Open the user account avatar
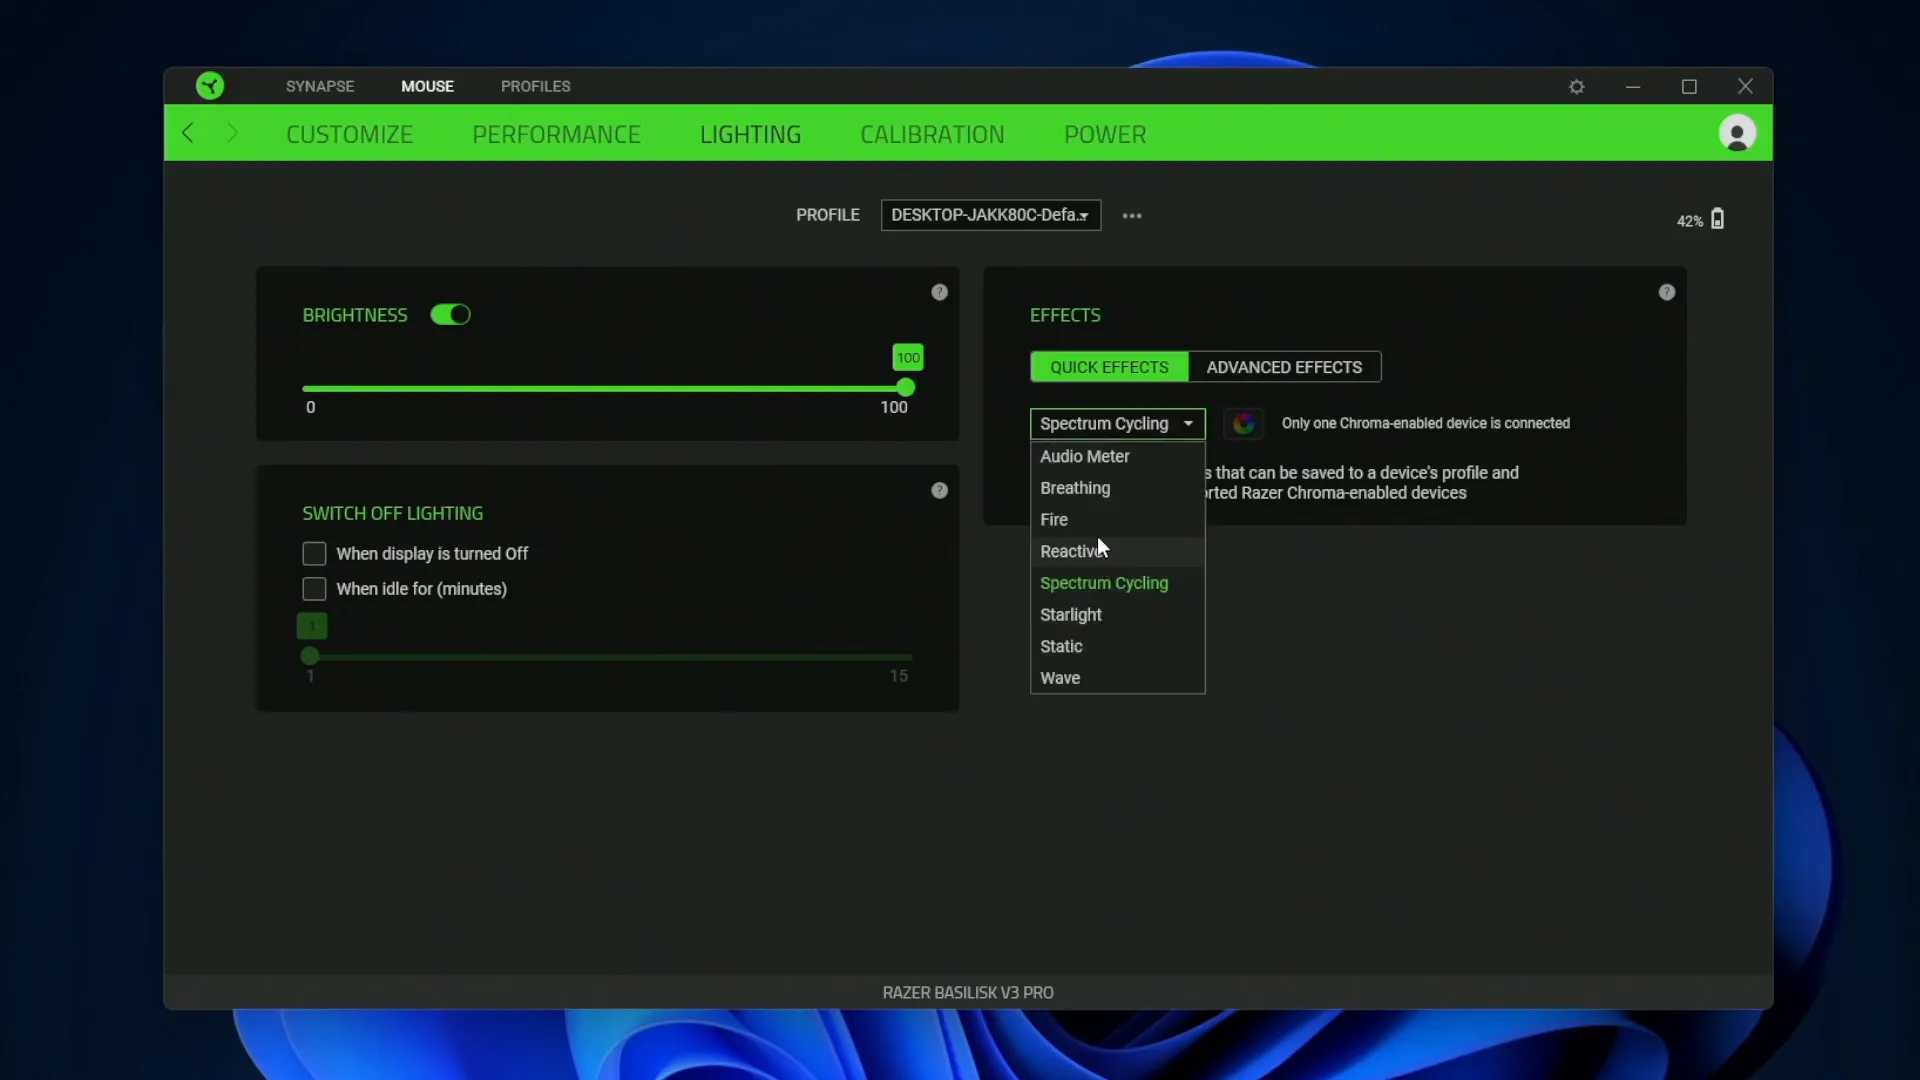 click(x=1737, y=133)
